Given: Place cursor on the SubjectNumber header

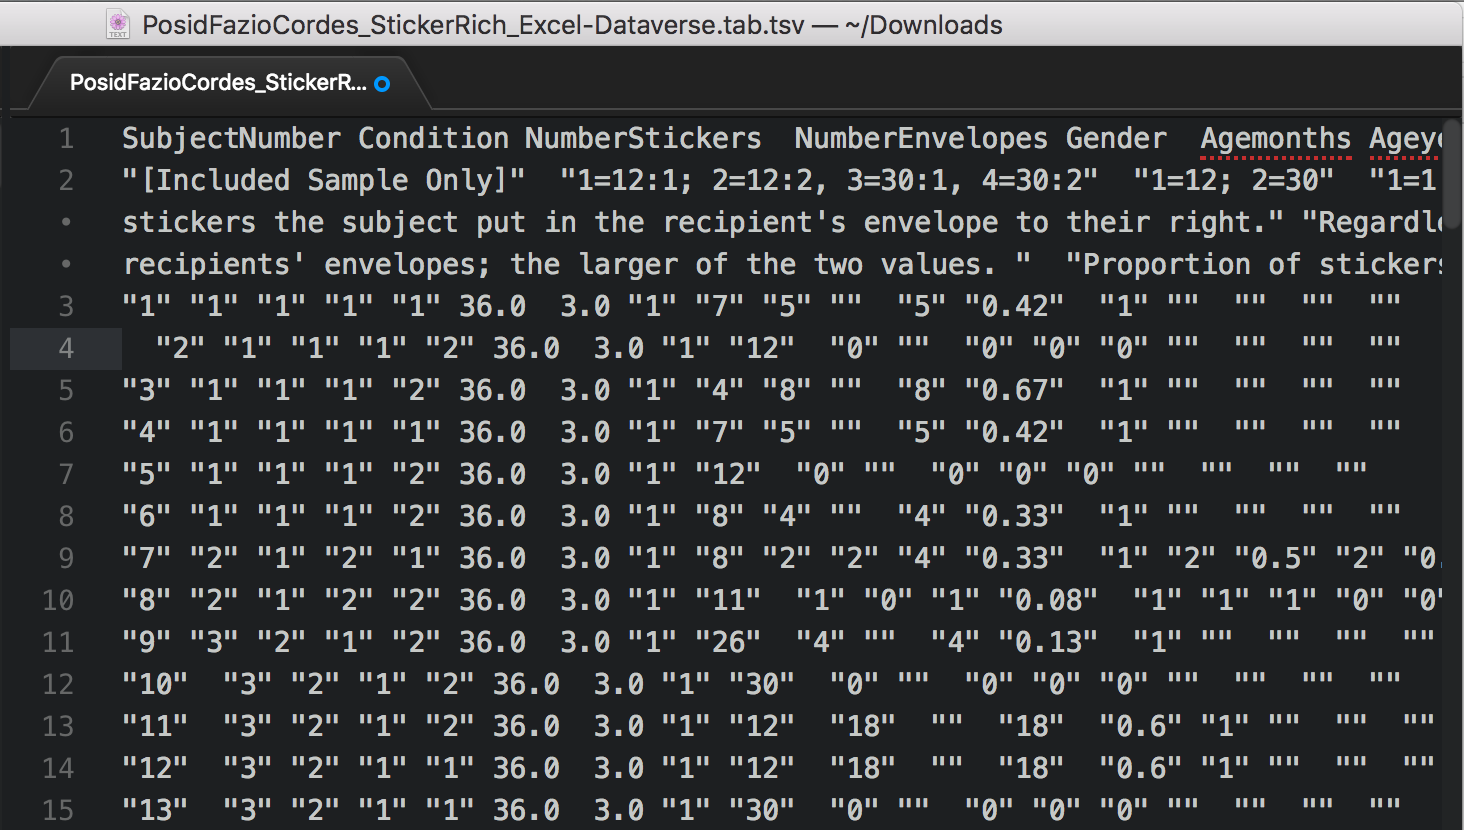Looking at the screenshot, I should [x=231, y=138].
